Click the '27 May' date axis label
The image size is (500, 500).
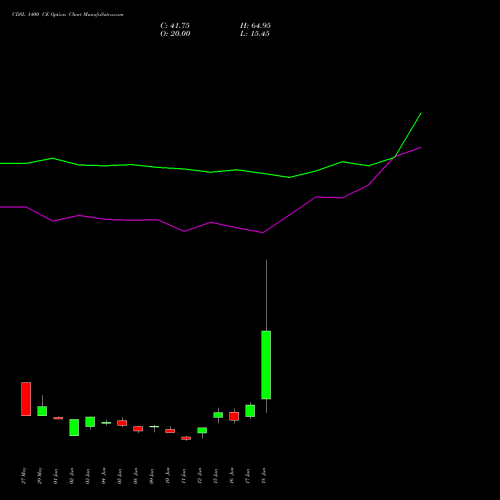24,476
